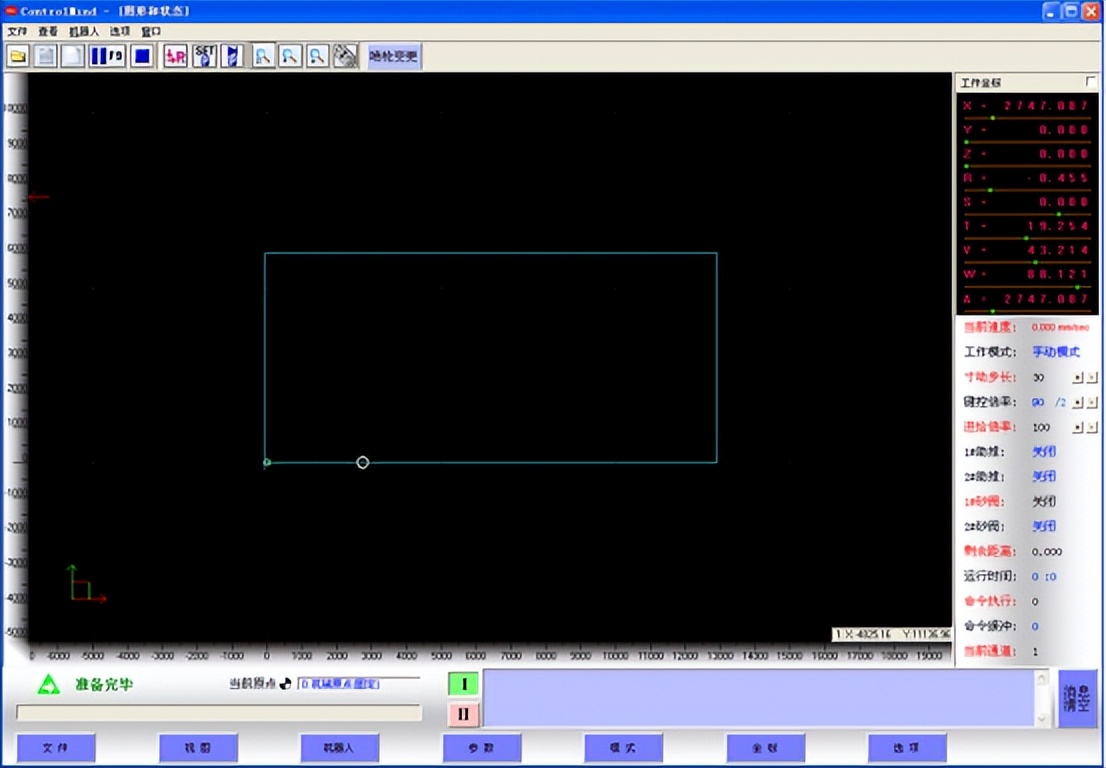Click the SET toolbar icon
Screen dimensions: 1106x768
tap(204, 56)
